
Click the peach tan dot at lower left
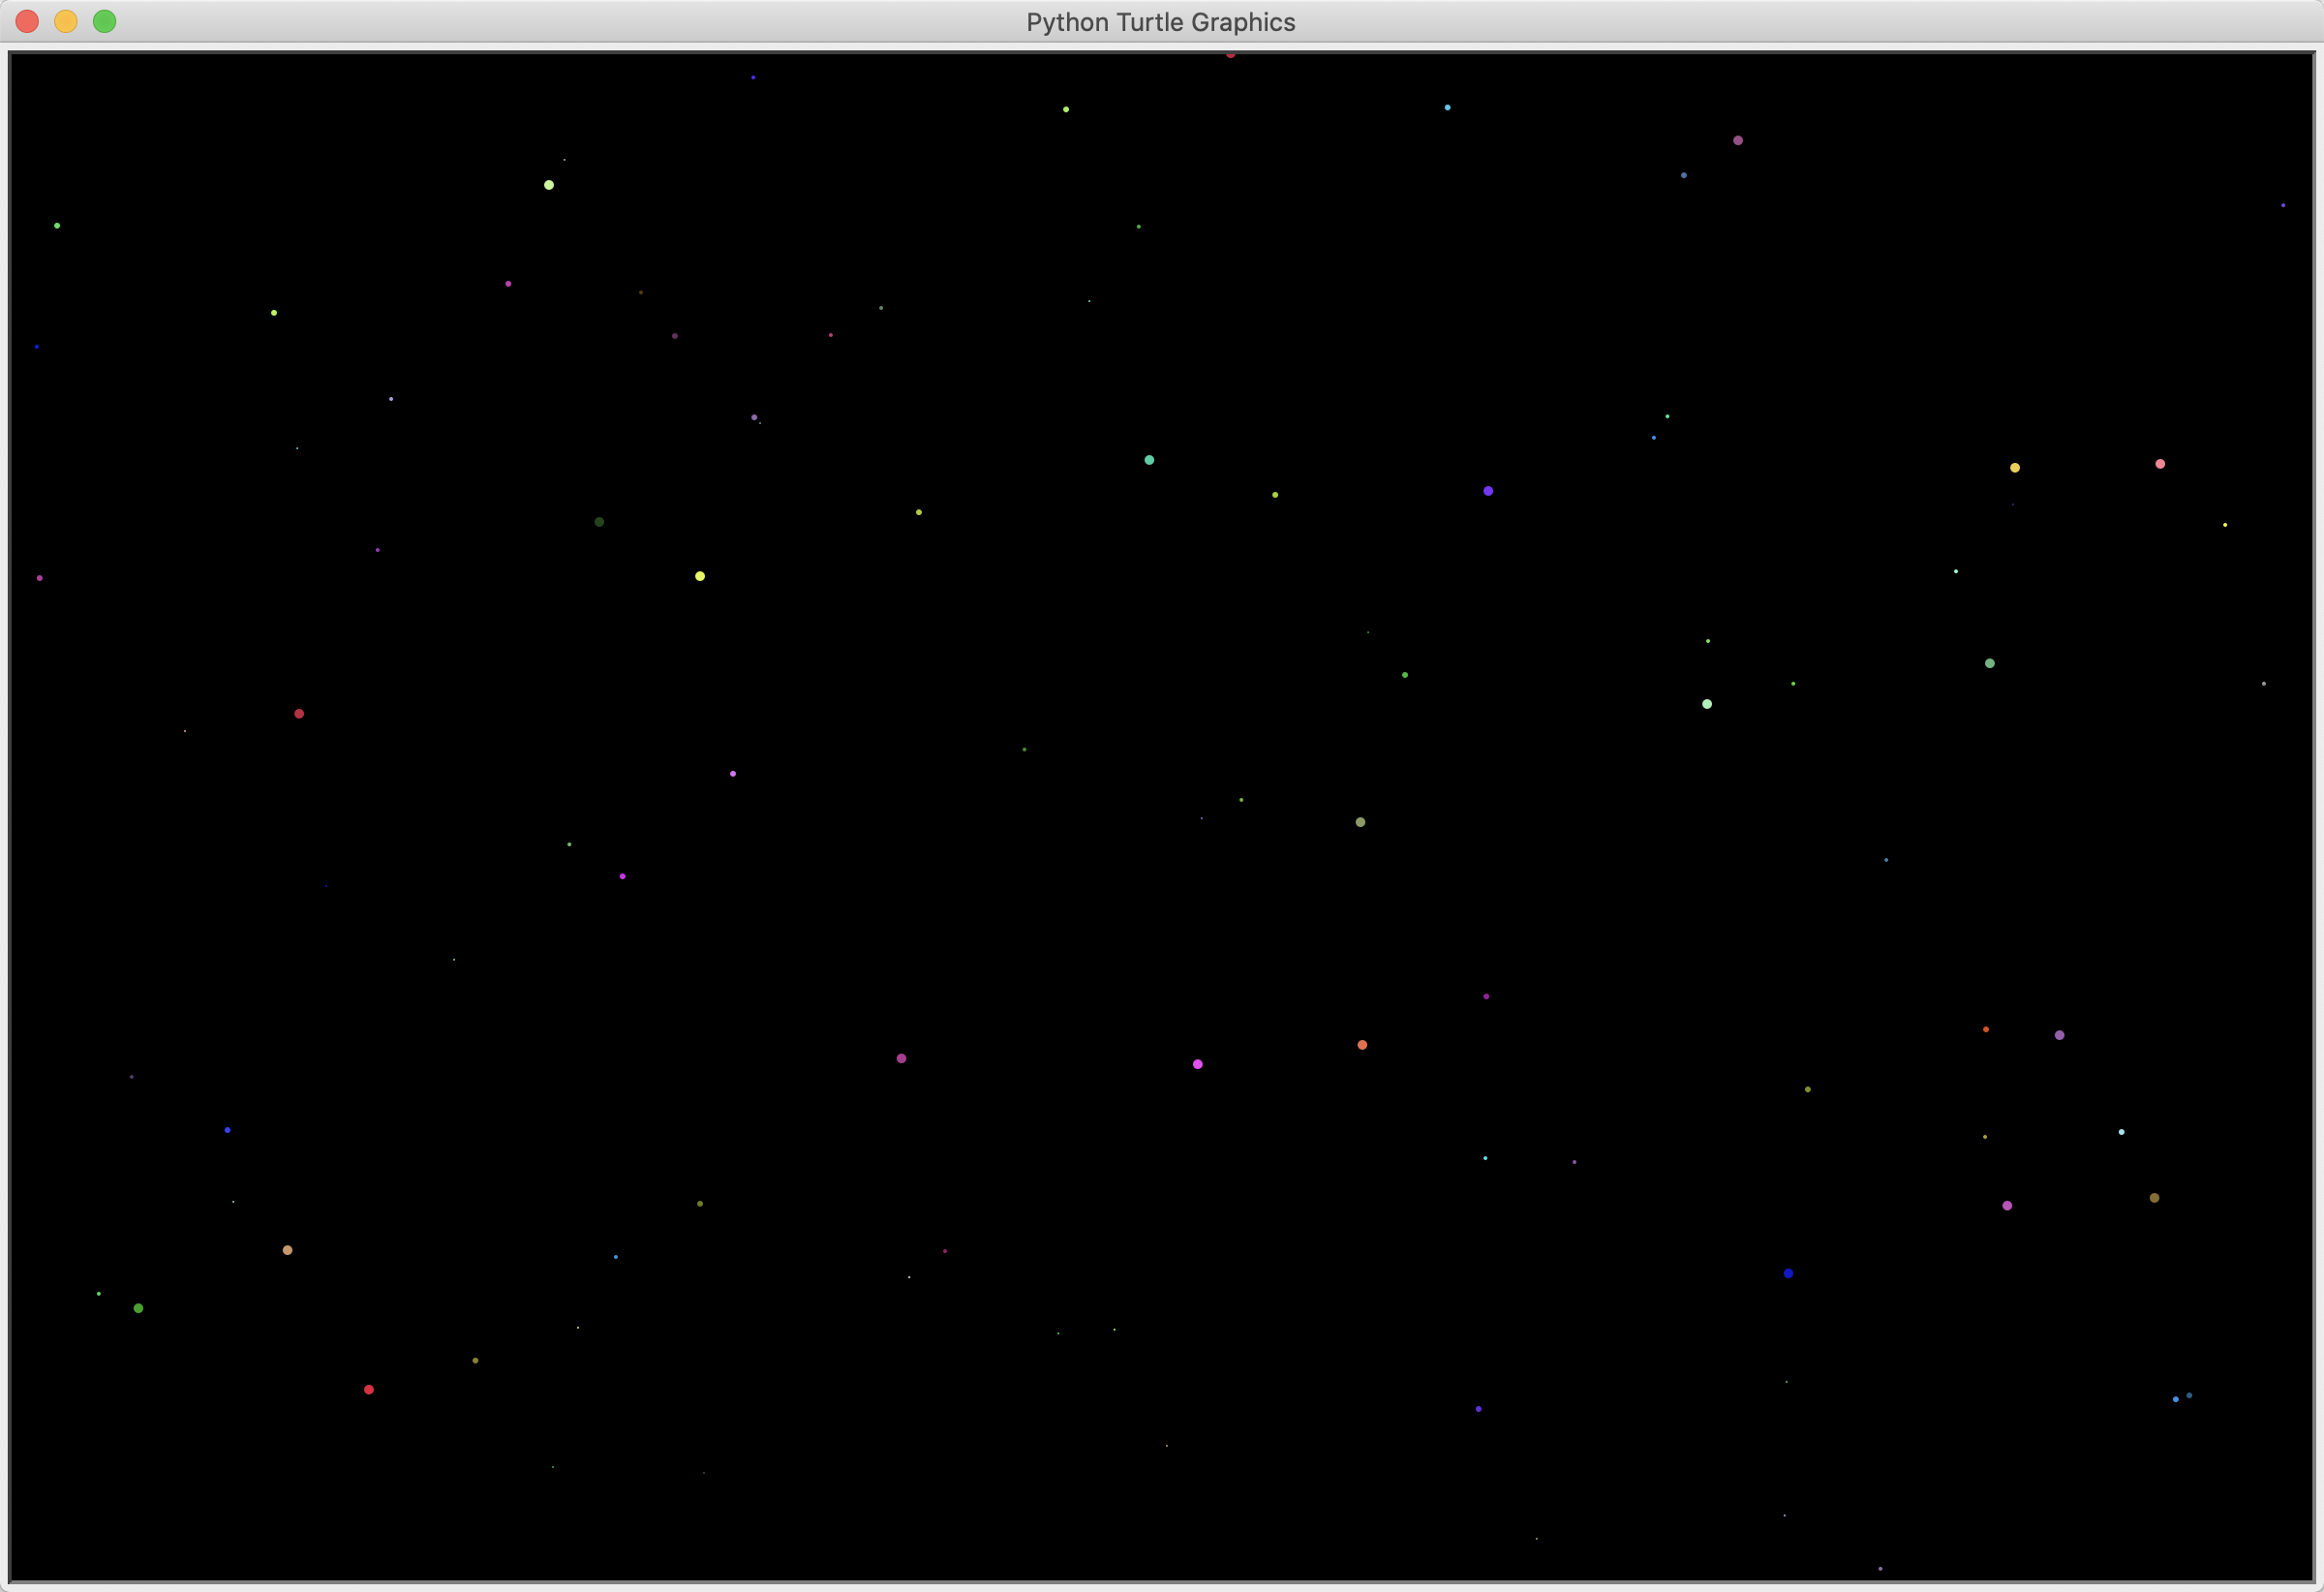287,1250
